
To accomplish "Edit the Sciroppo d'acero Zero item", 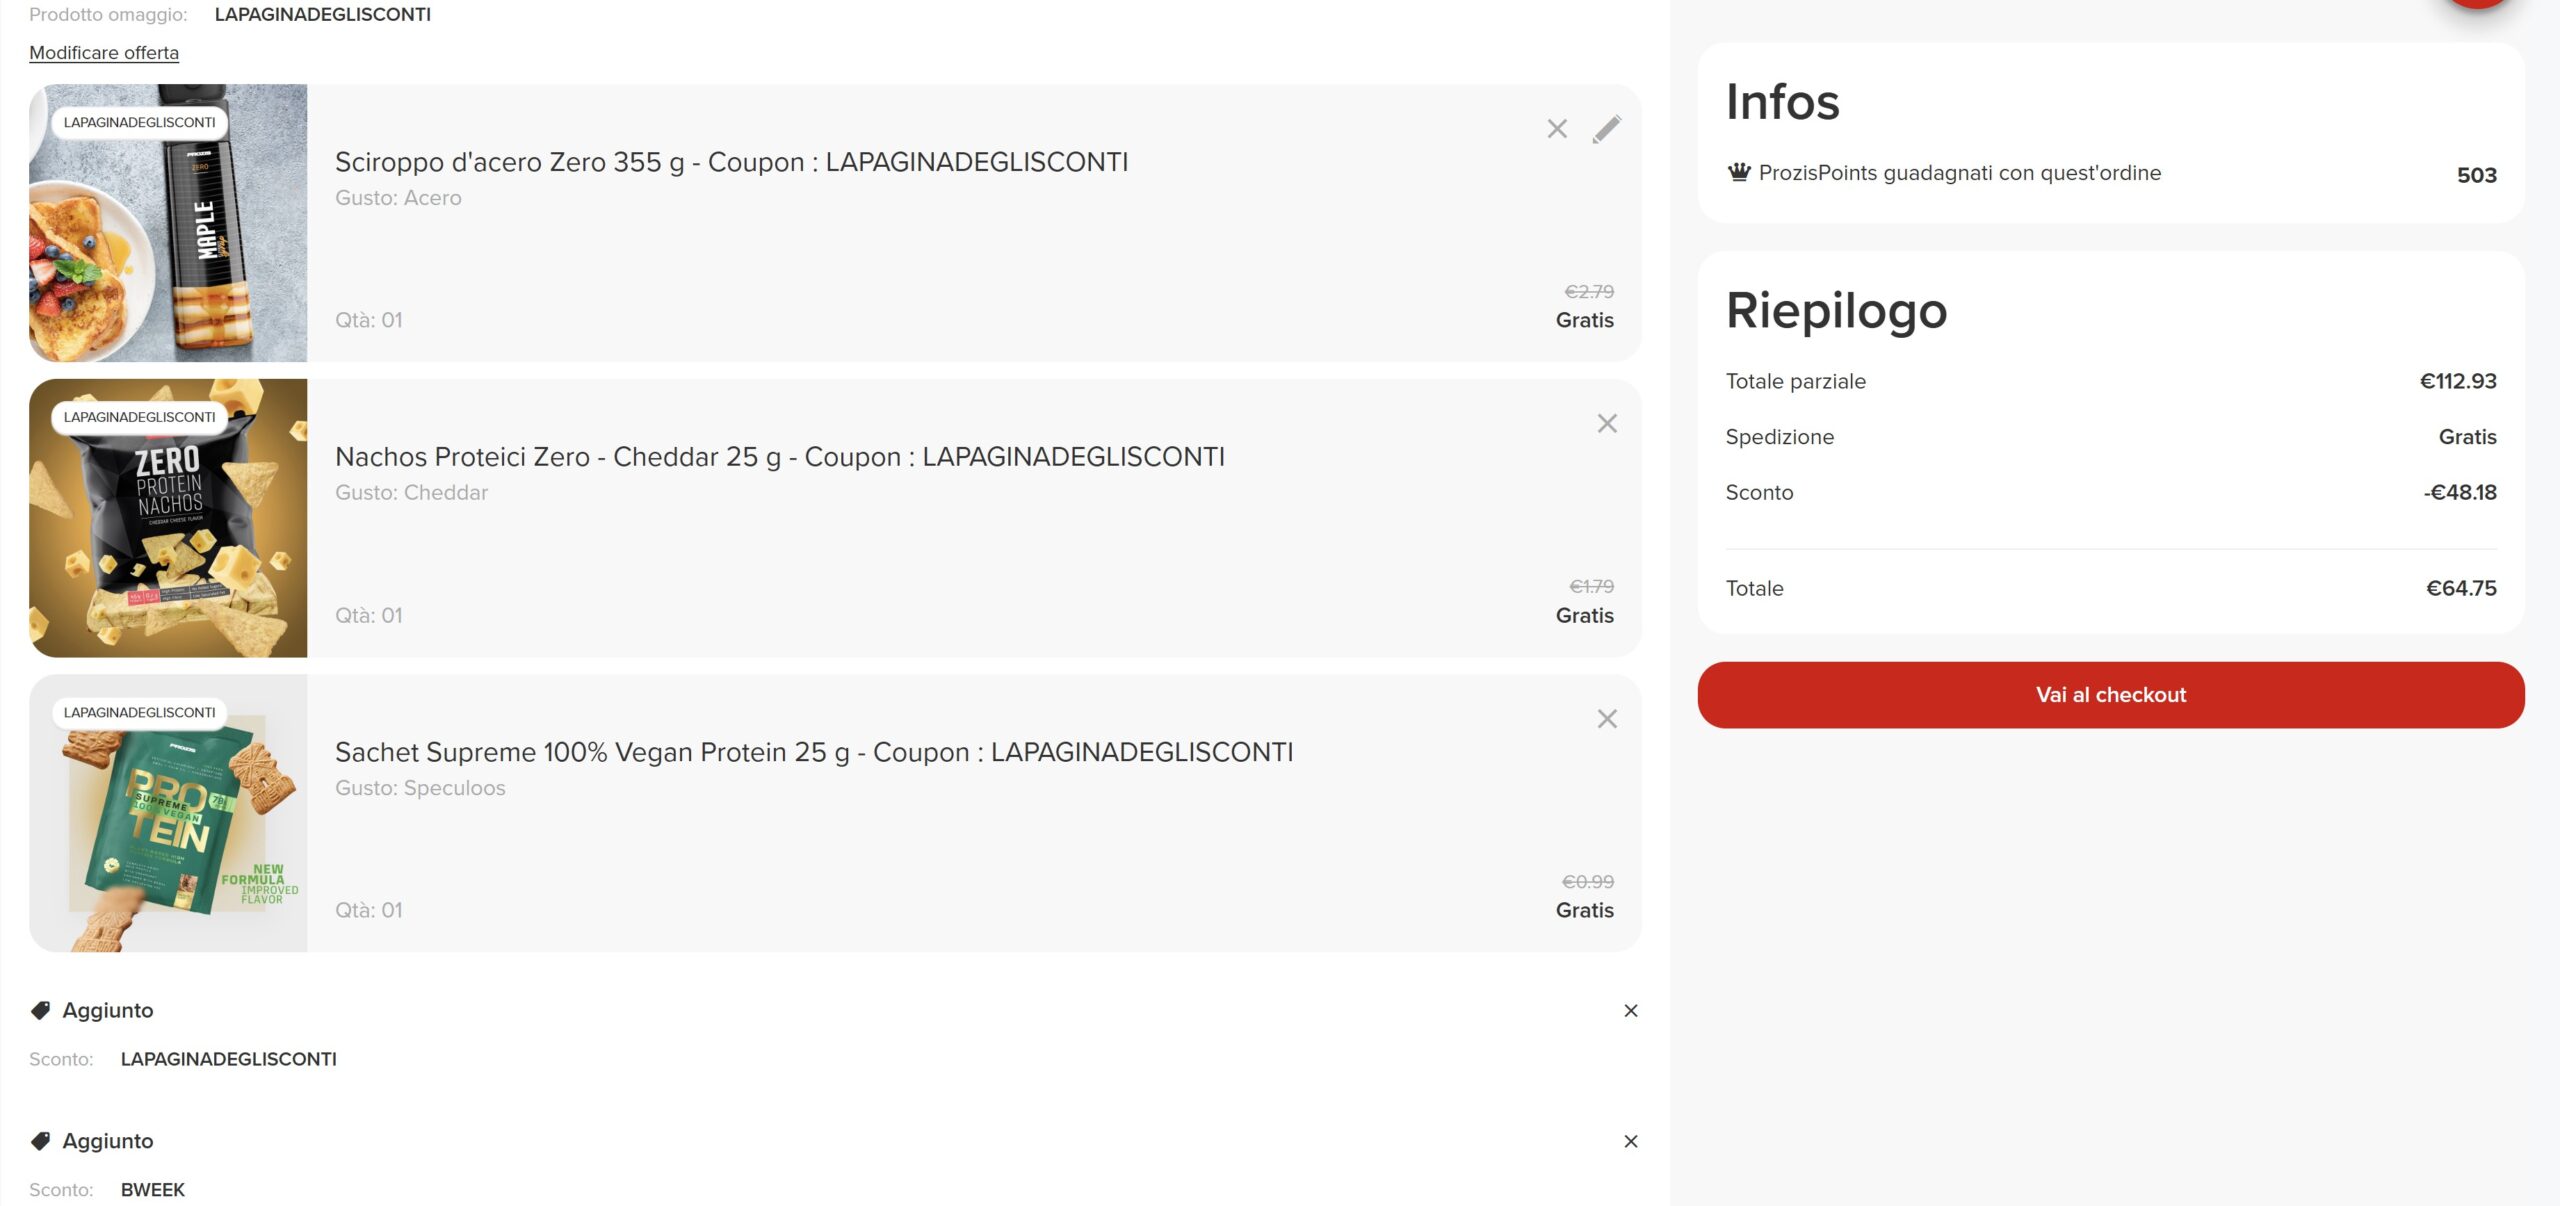I will click(x=1606, y=129).
